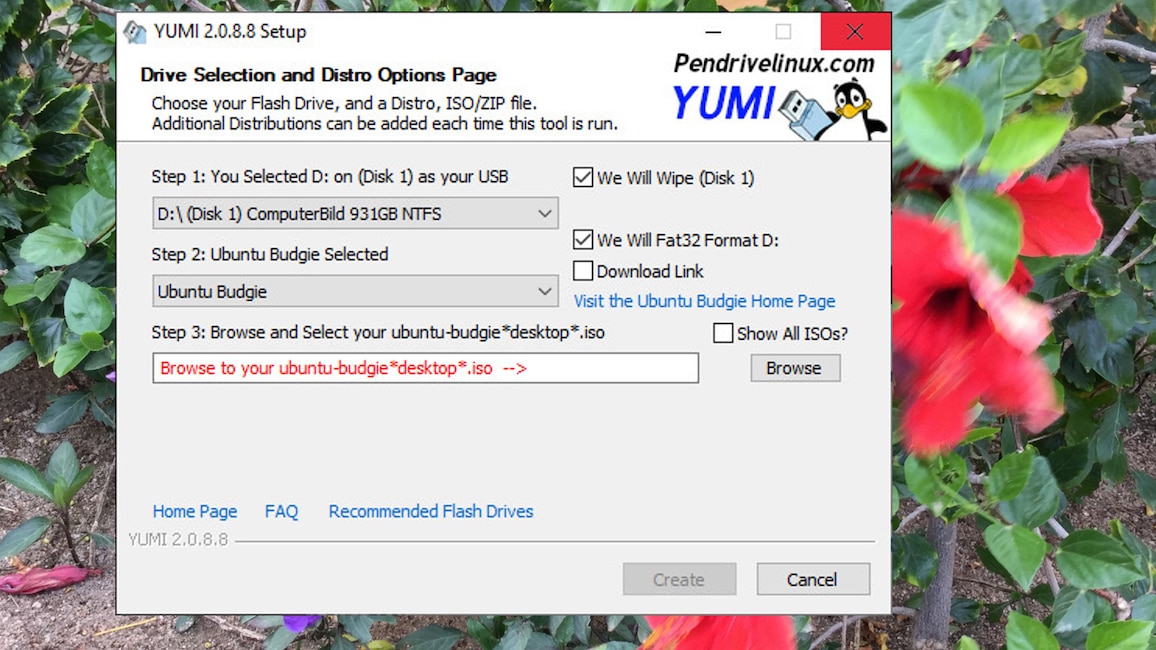
Task: Click the Recommended Flash Drives link
Action: pos(429,511)
